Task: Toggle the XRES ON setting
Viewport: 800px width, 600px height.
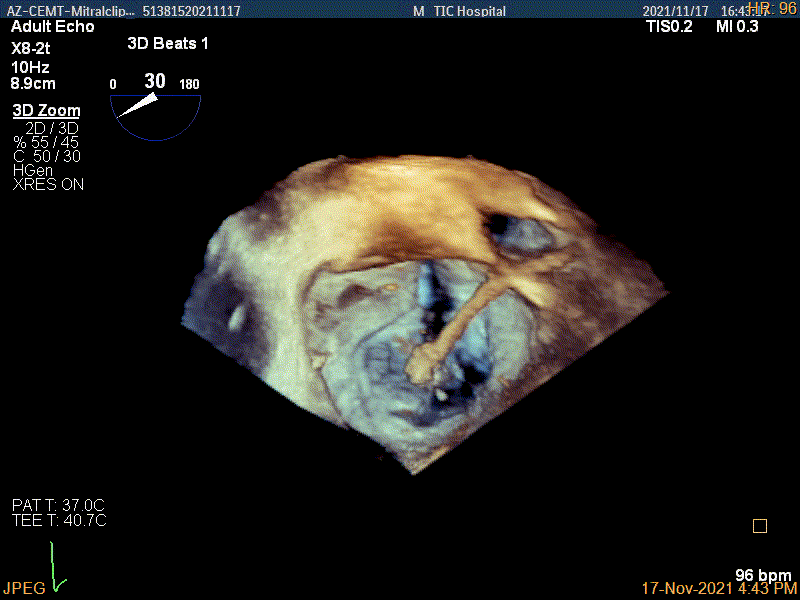Action: tap(48, 185)
